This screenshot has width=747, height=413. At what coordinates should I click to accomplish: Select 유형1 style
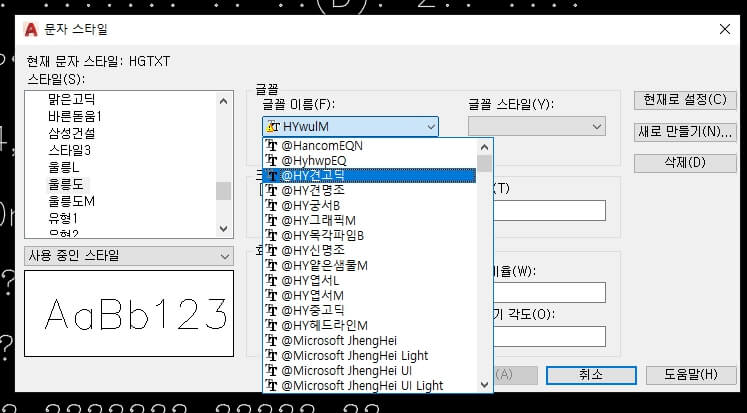click(x=63, y=219)
